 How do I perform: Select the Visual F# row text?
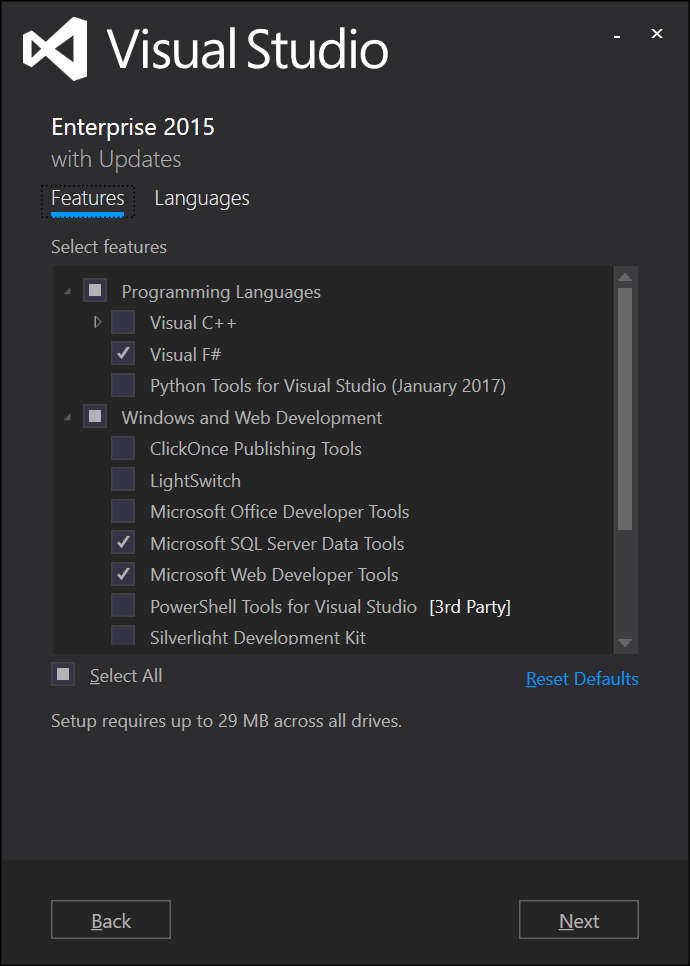click(x=185, y=354)
